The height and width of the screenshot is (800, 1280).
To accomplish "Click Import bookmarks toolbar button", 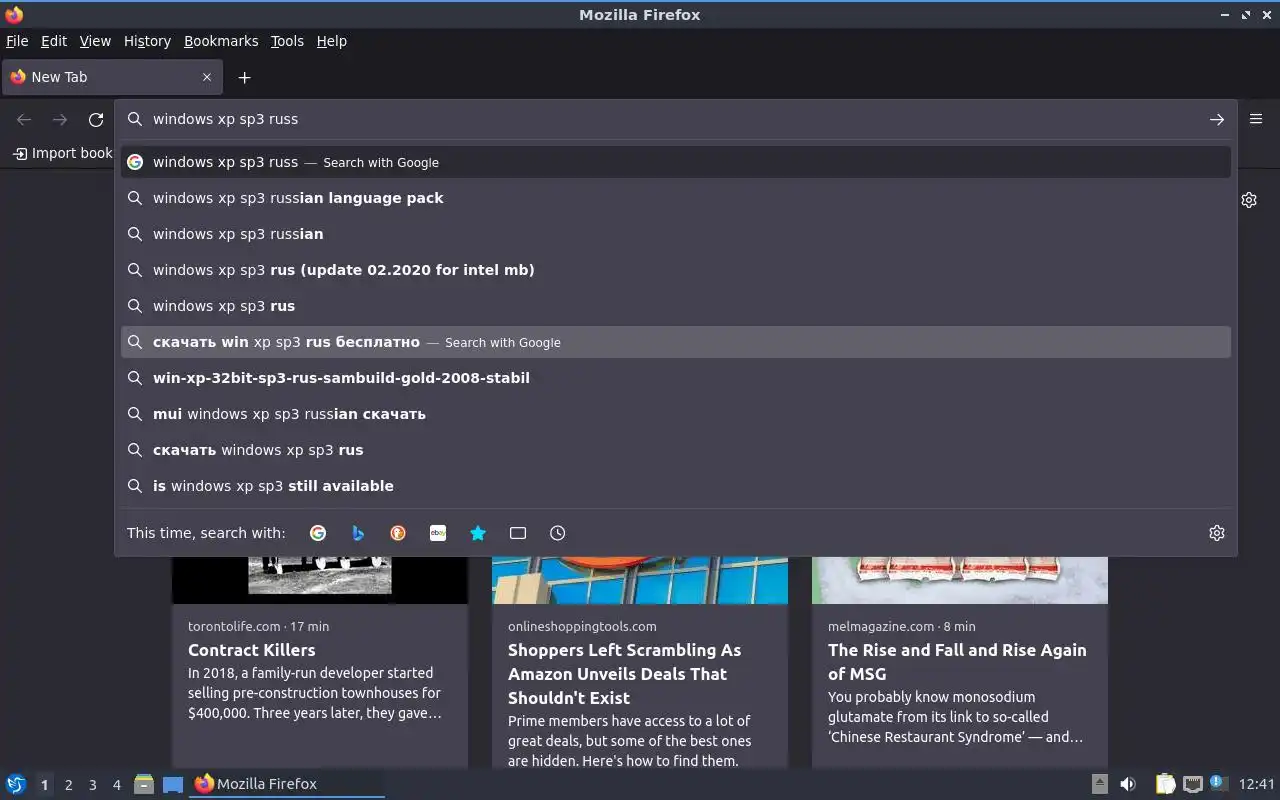I will point(62,153).
